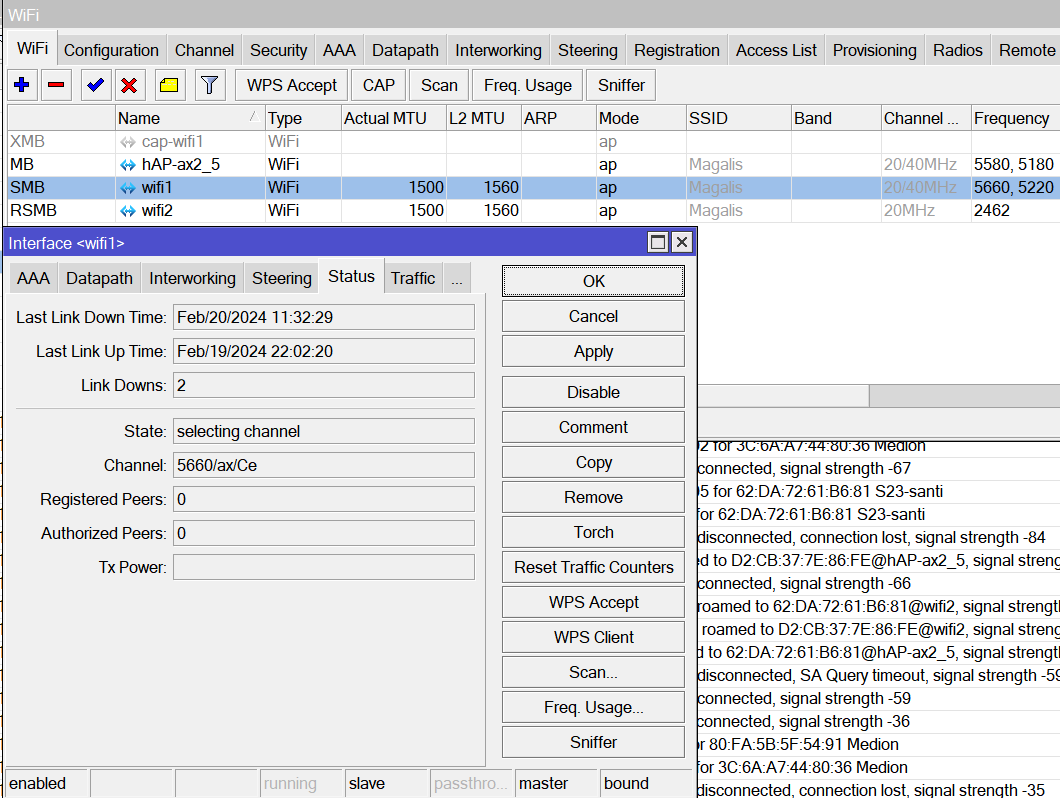The height and width of the screenshot is (798, 1060).
Task: Reset Traffic Counters for wifi1
Action: pyautogui.click(x=593, y=567)
